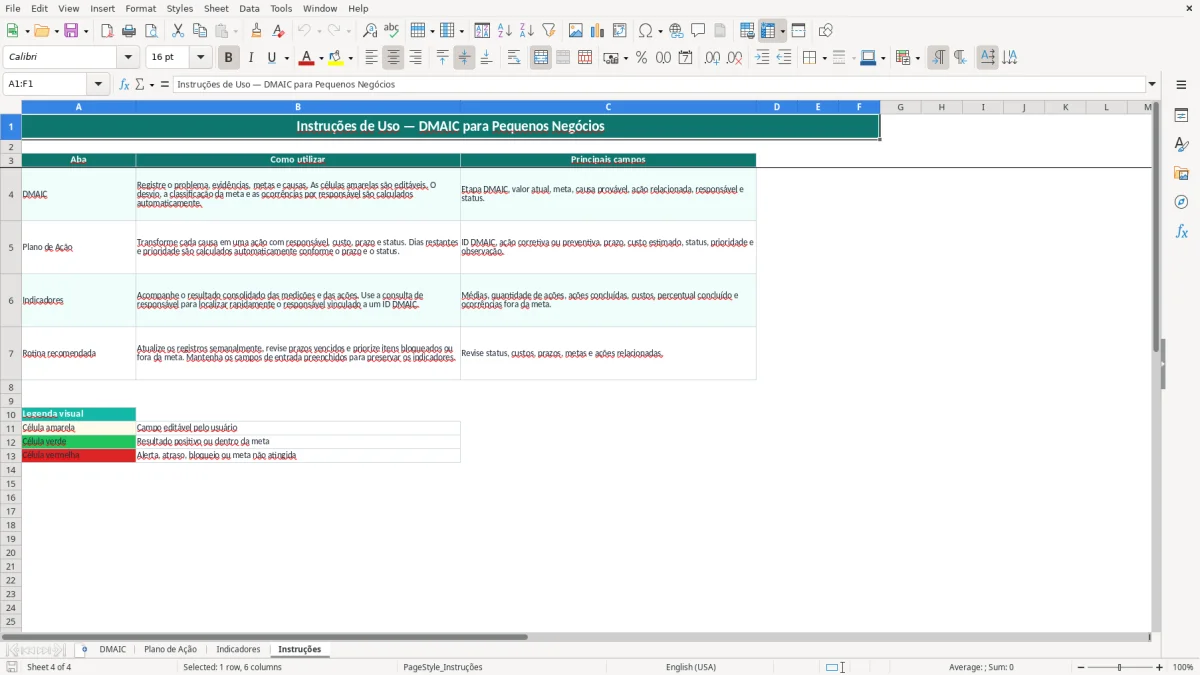Click column C header
The height and width of the screenshot is (675, 1200).
click(x=608, y=107)
